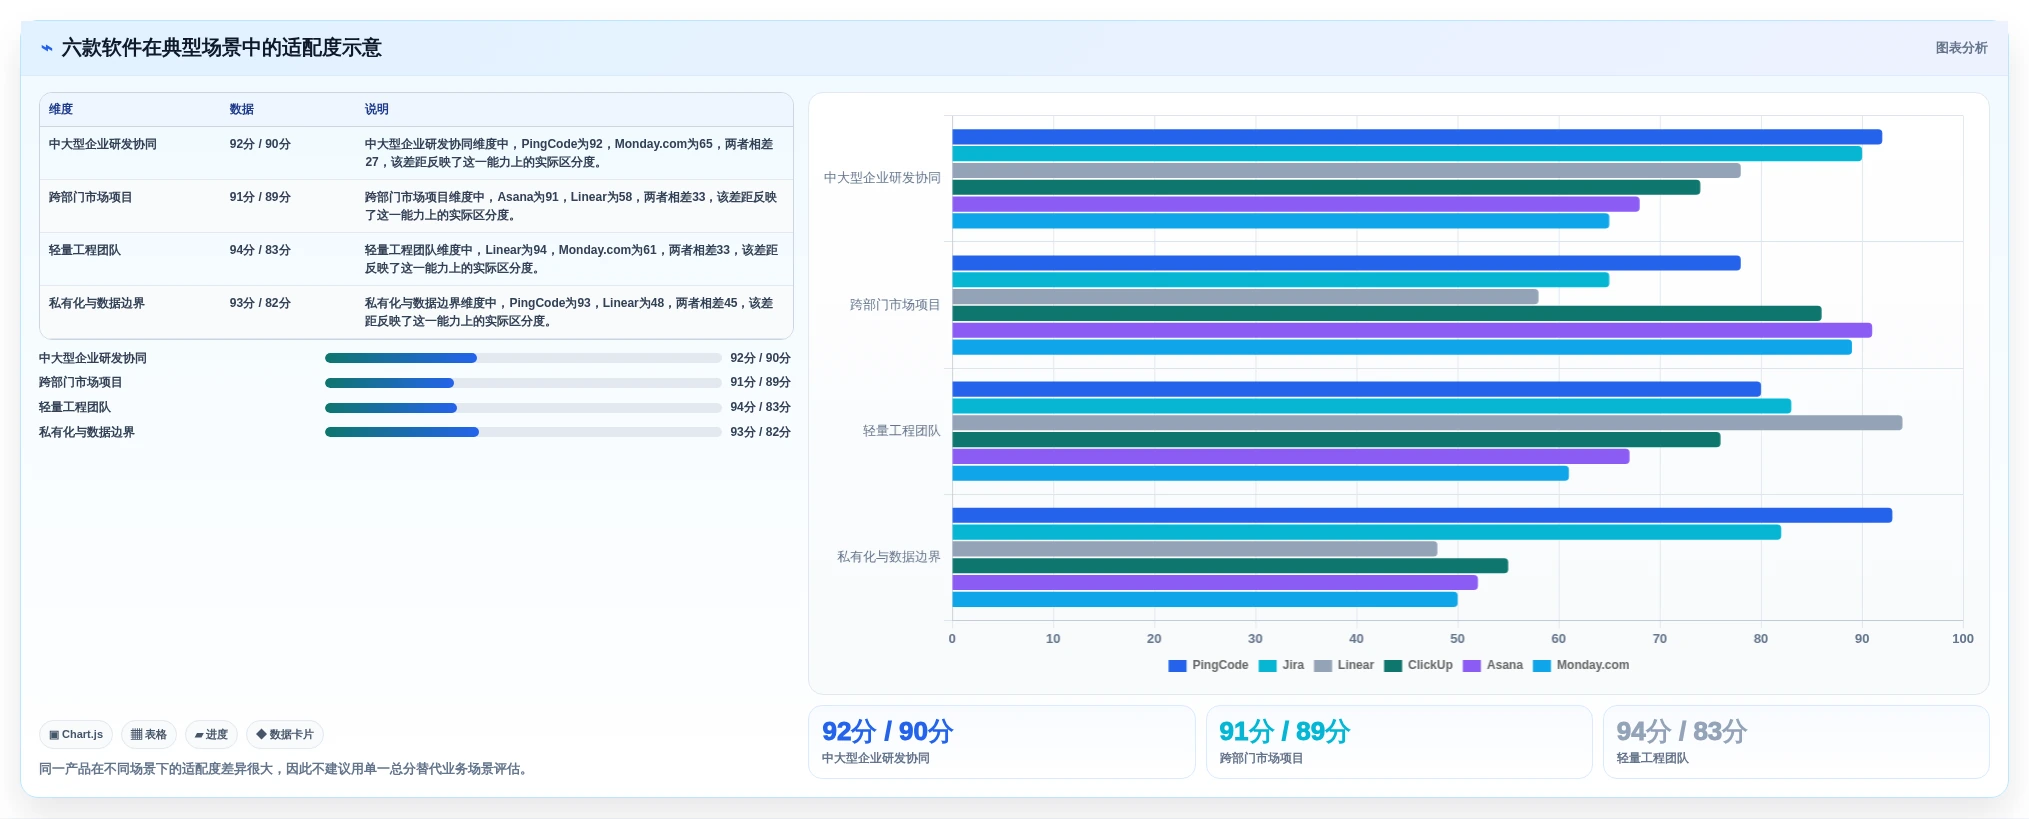
Task: Click the 私有化与数据边界 progress bar
Action: pyautogui.click(x=523, y=432)
